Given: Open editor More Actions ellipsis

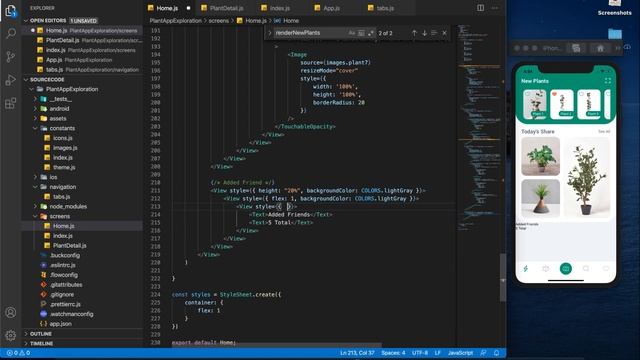Looking at the screenshot, I should click(495, 8).
